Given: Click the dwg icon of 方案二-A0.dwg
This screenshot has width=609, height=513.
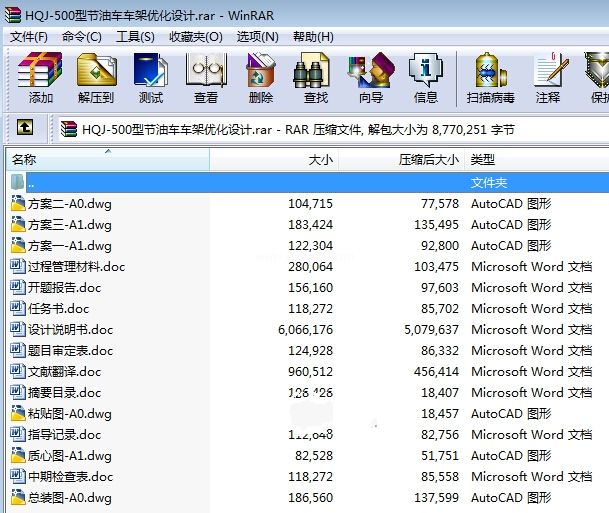Looking at the screenshot, I should click(x=18, y=203).
